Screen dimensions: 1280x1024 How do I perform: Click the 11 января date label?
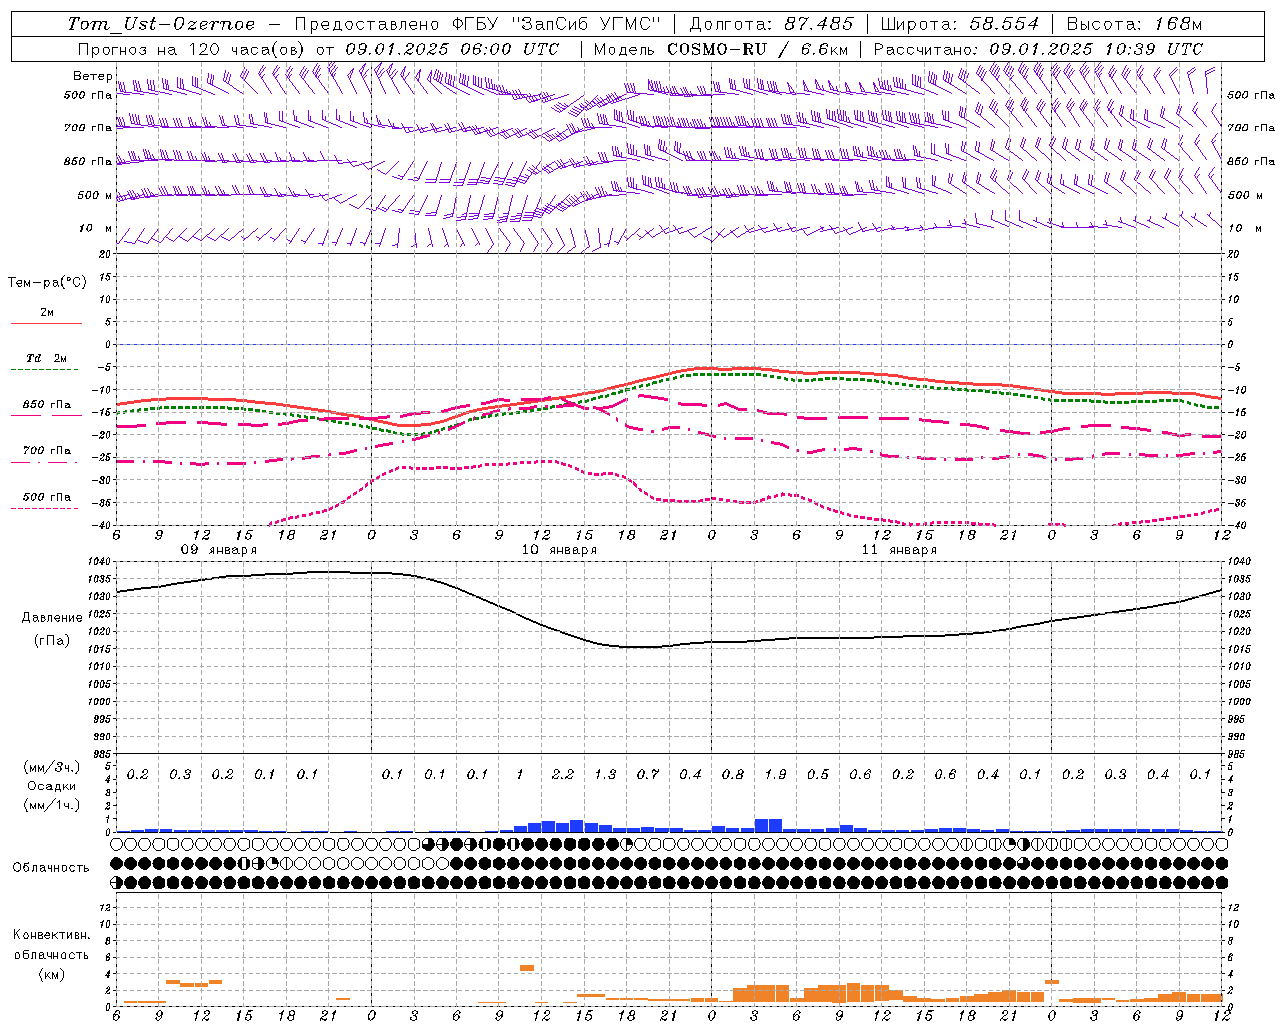899,550
